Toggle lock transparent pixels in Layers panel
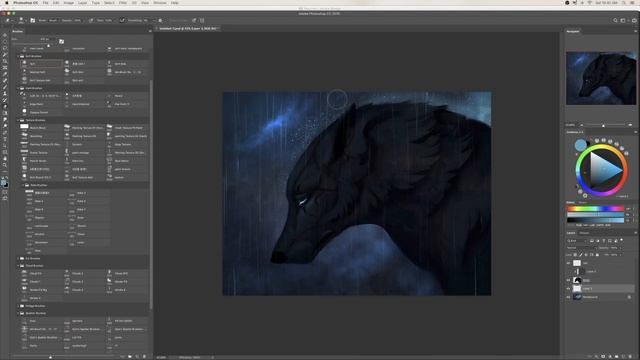This screenshot has width=640, height=360. [575, 255]
